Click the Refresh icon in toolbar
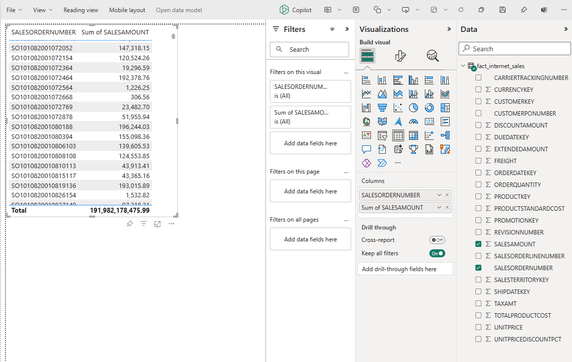The image size is (572, 362). [461, 10]
